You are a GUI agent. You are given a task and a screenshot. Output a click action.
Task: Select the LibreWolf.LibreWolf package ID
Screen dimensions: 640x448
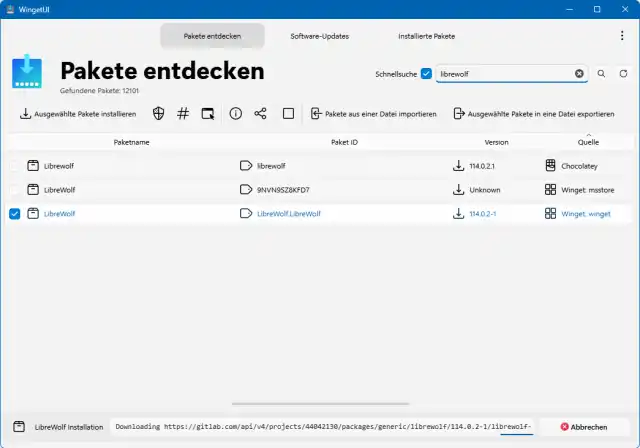(289, 213)
